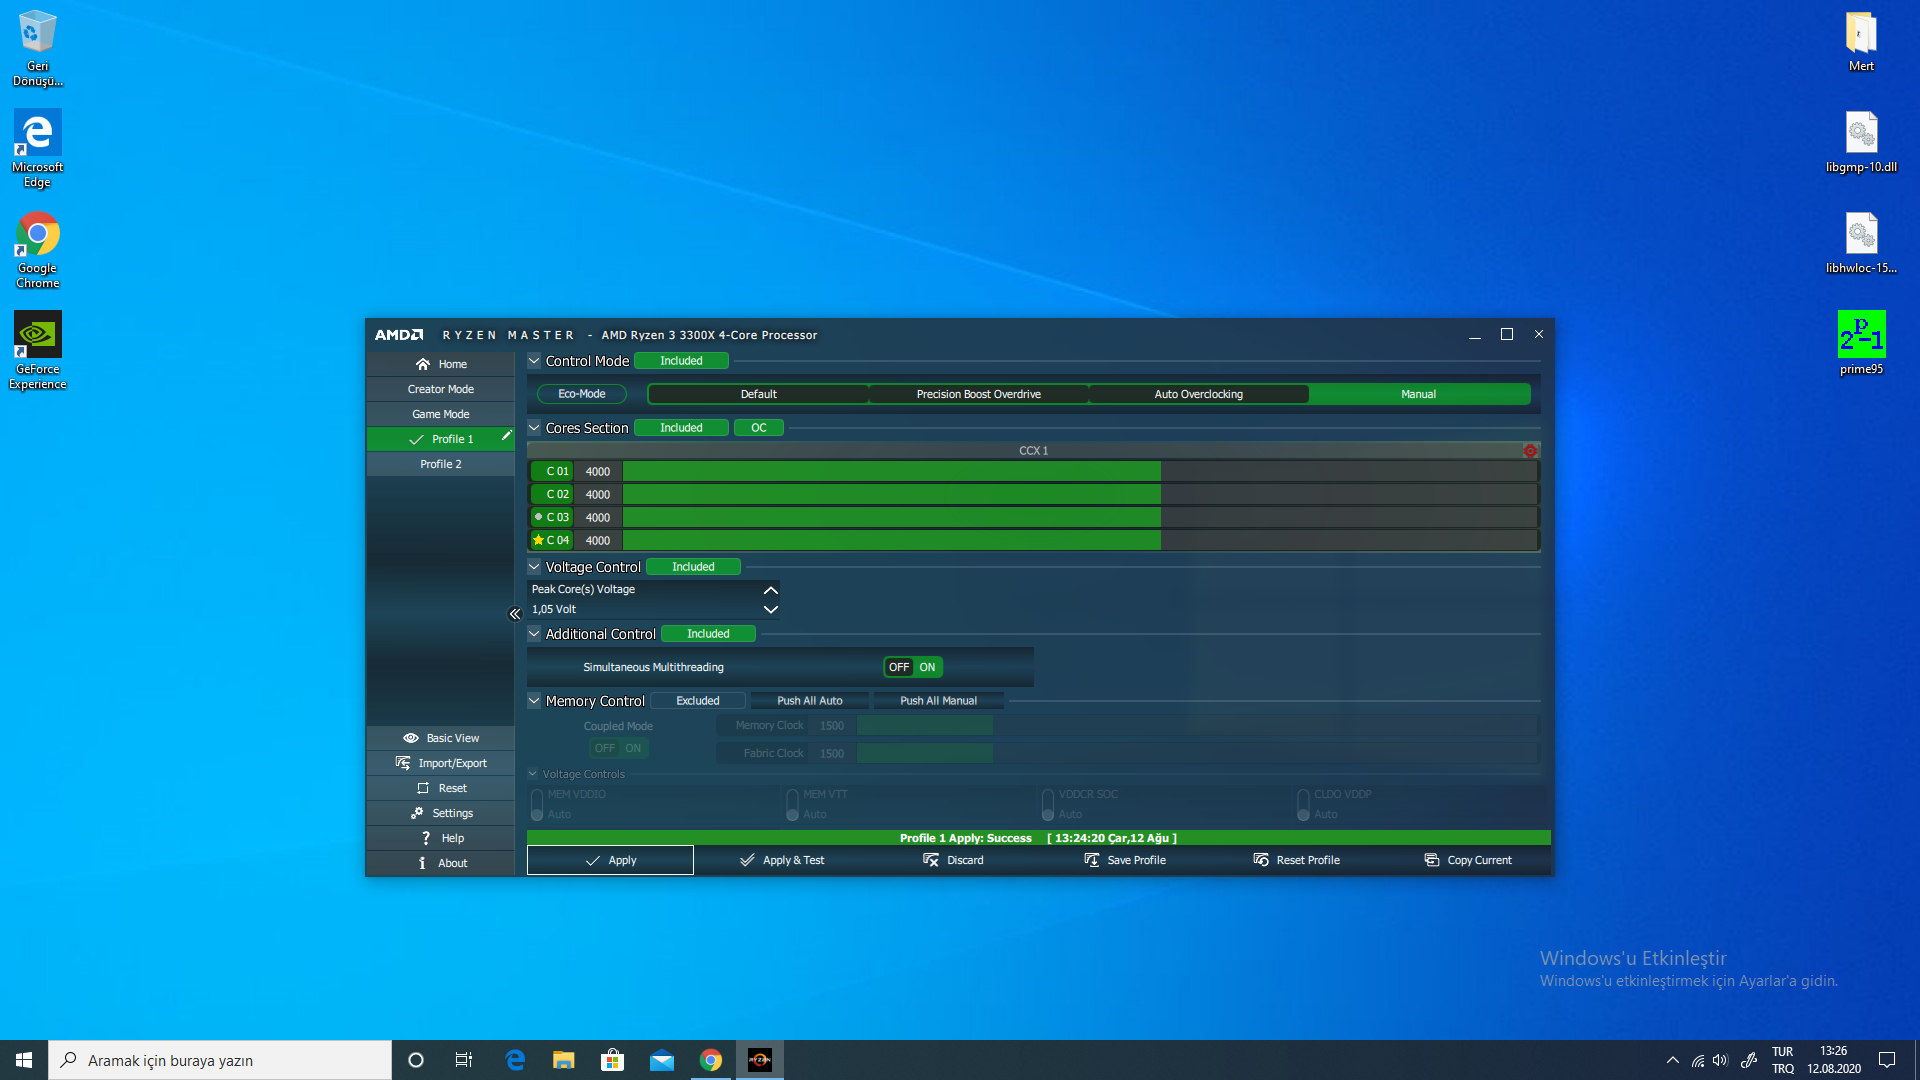Select the Precision Boost Overdrive mode tab
The height and width of the screenshot is (1080, 1920).
click(978, 394)
